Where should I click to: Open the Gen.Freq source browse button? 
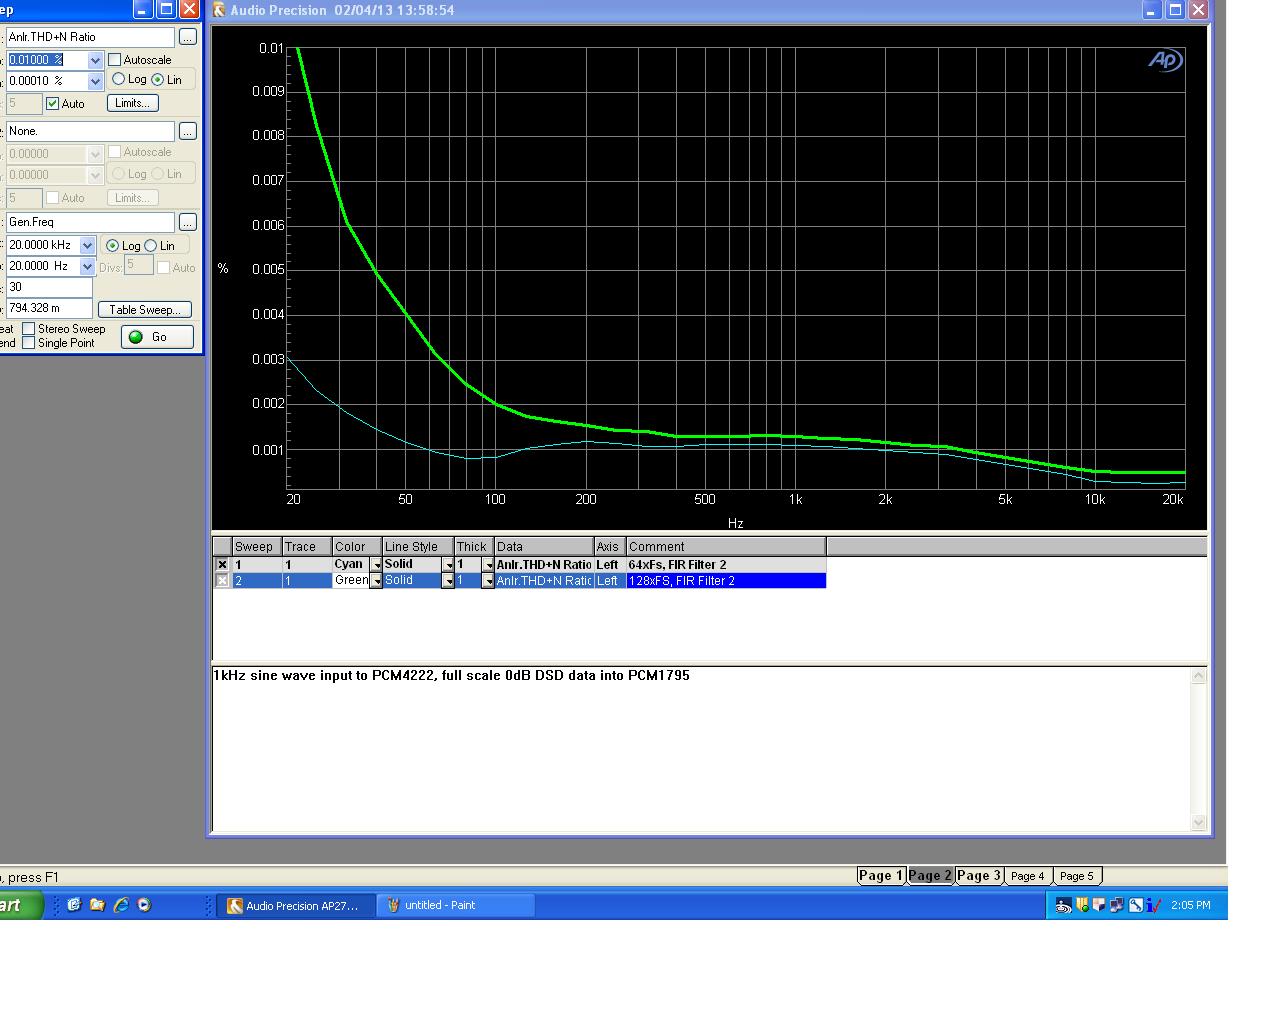(187, 222)
